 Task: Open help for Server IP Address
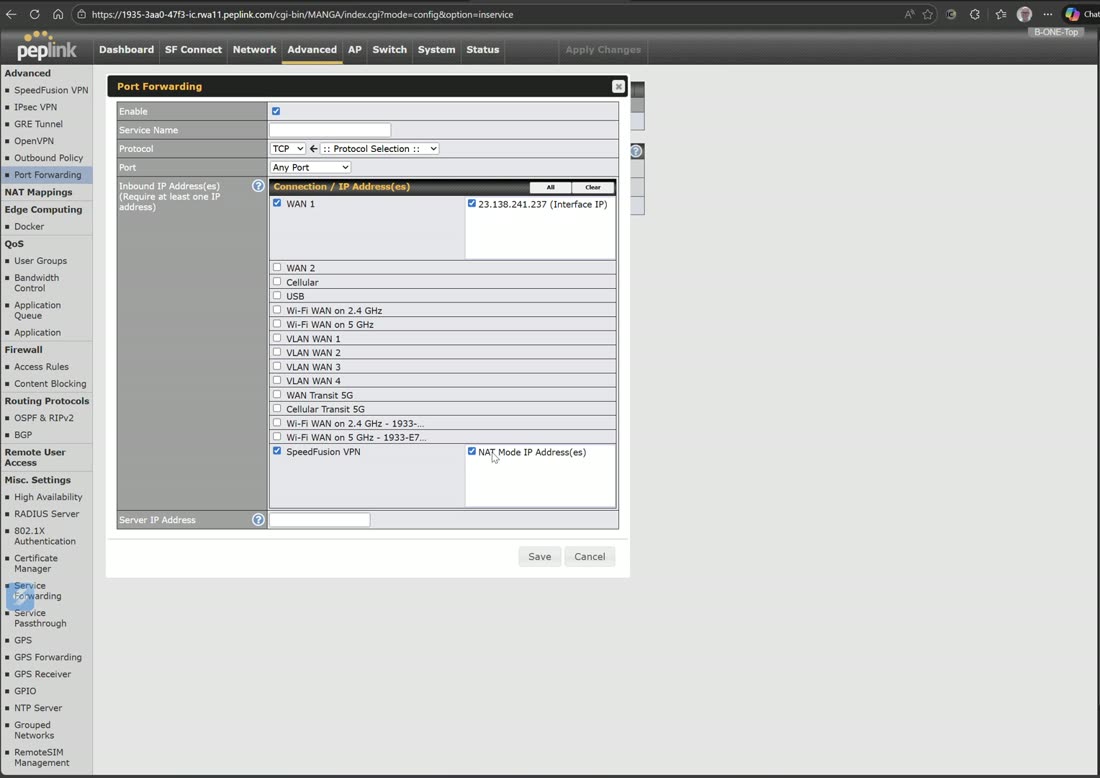point(258,520)
